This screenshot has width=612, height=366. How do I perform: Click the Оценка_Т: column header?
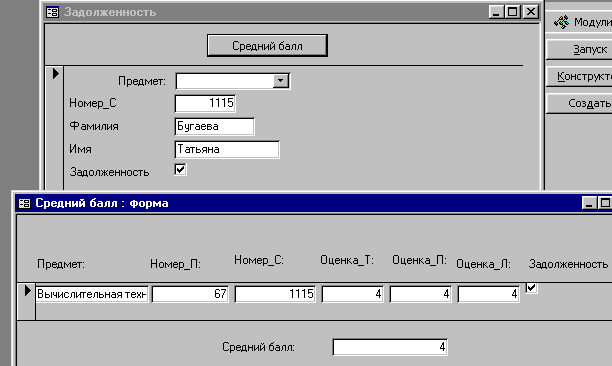[347, 260]
